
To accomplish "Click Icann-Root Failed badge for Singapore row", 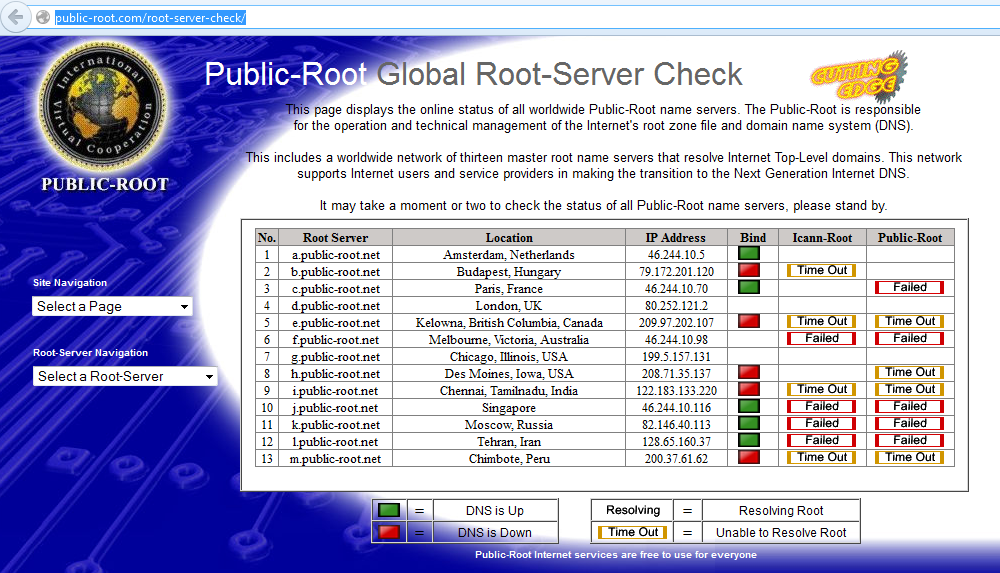I will coord(821,406).
